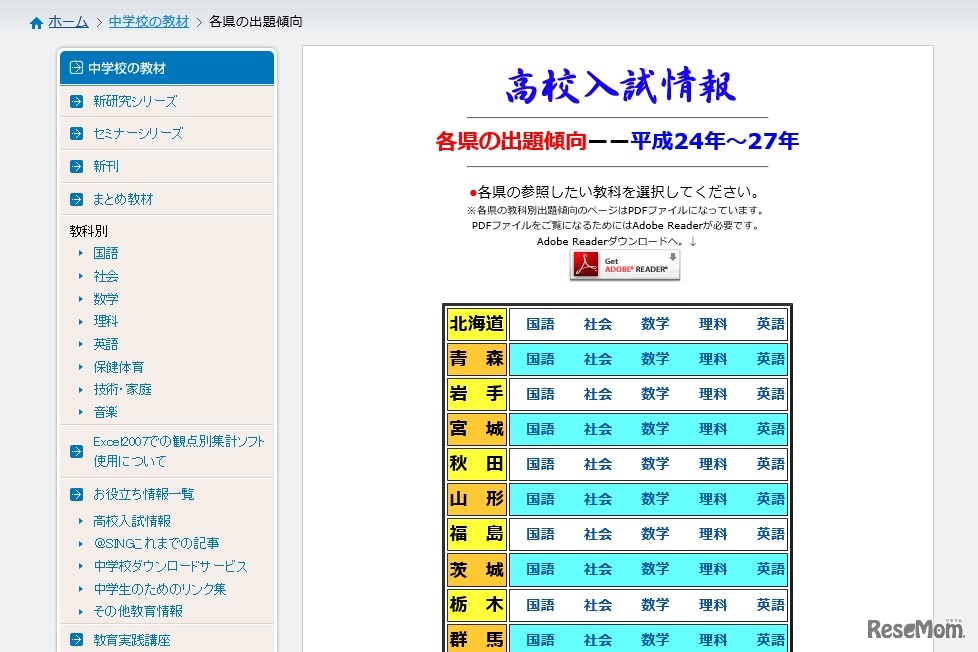Click the arrow icon beside まとめ教材
This screenshot has width=978, height=652.
77,200
